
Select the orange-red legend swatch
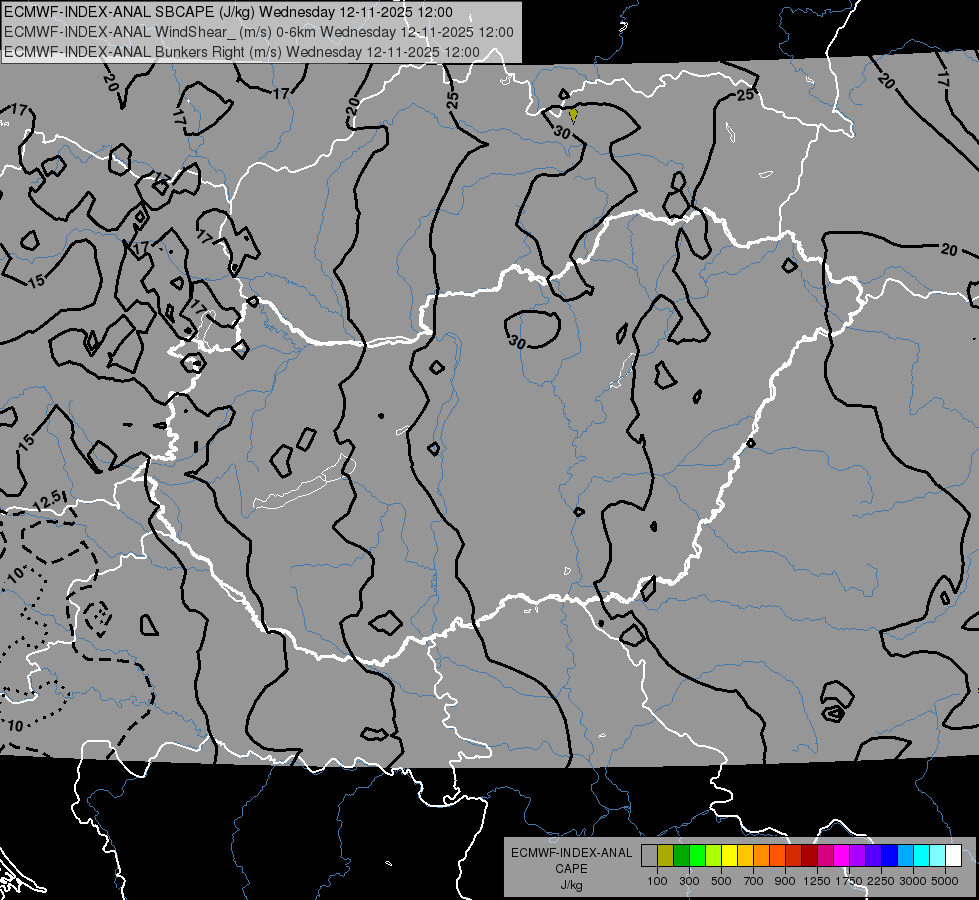(777, 856)
